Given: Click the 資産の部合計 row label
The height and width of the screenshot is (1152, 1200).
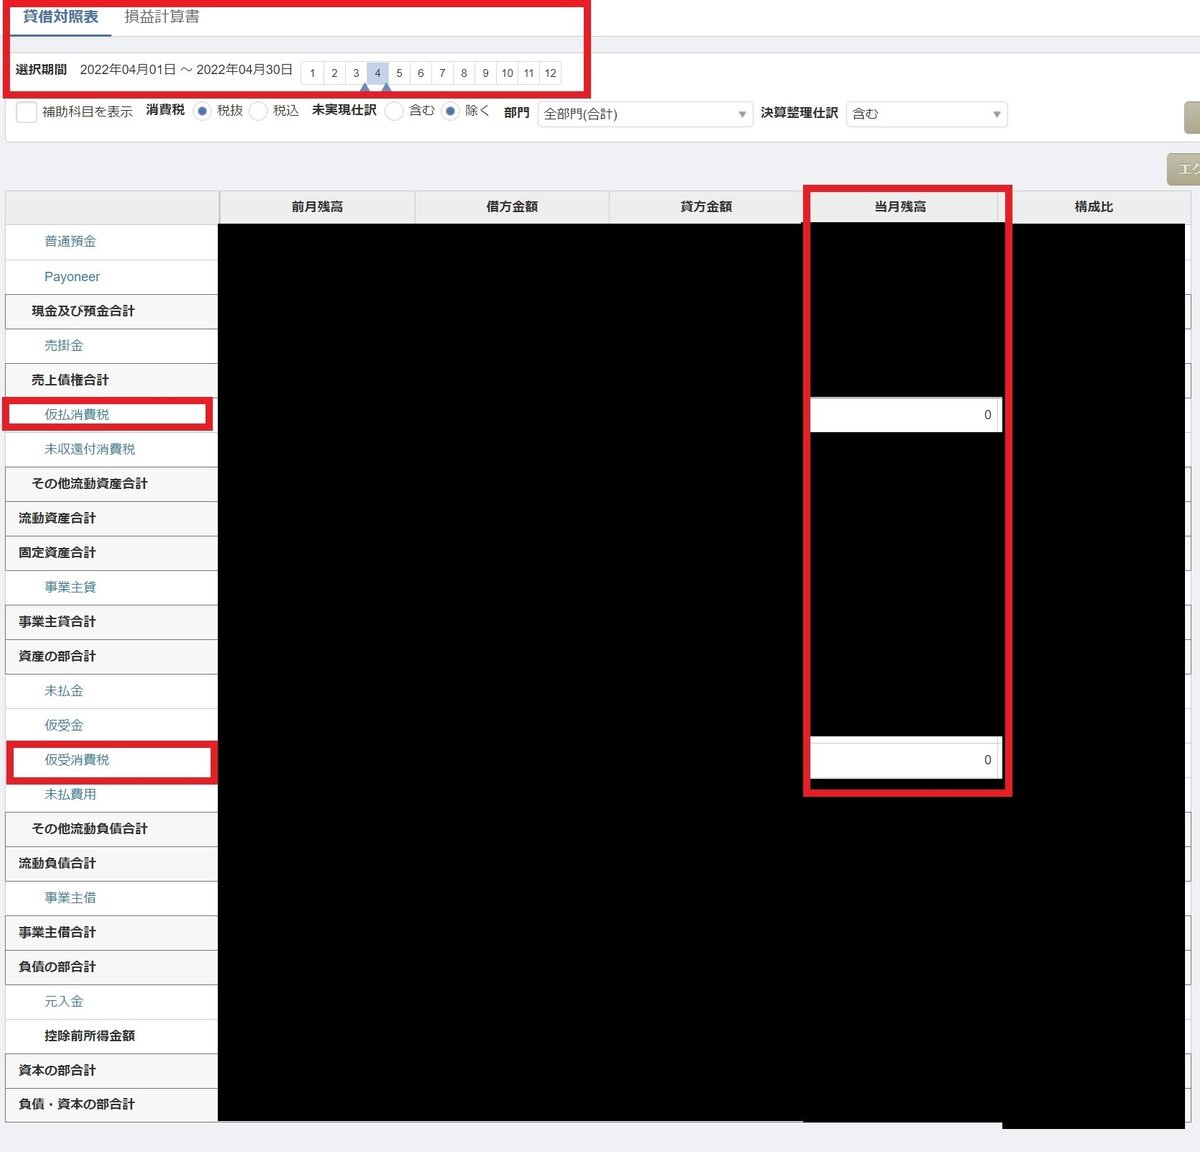Looking at the screenshot, I should pyautogui.click(x=57, y=657).
